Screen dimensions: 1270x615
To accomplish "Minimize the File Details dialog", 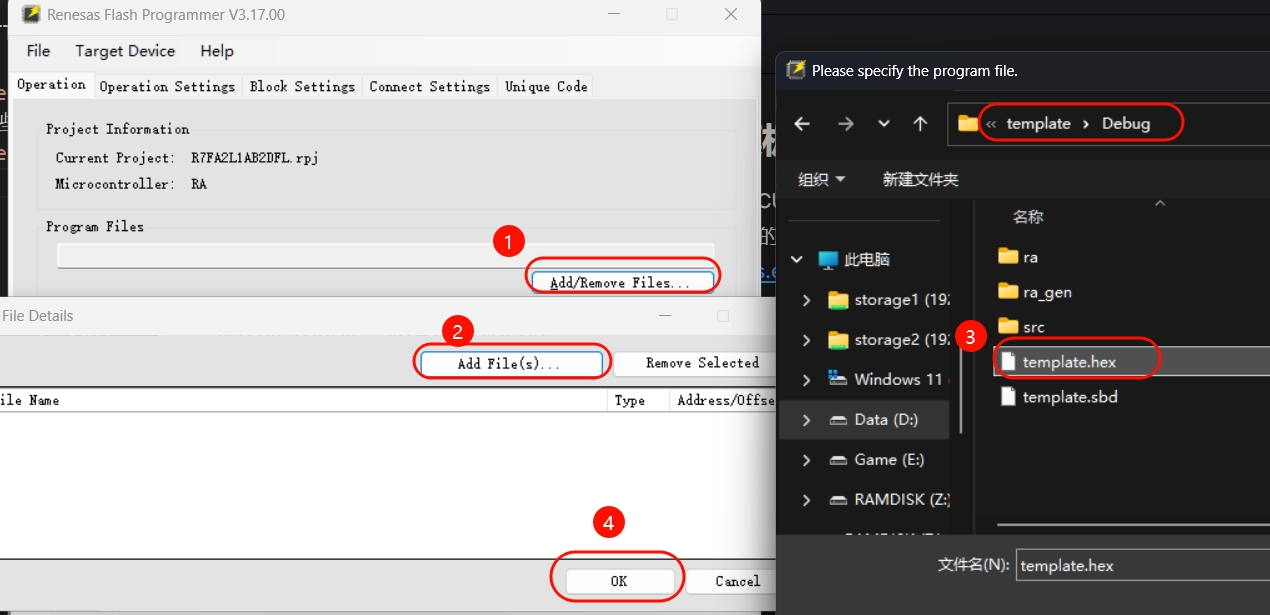I will point(664,315).
